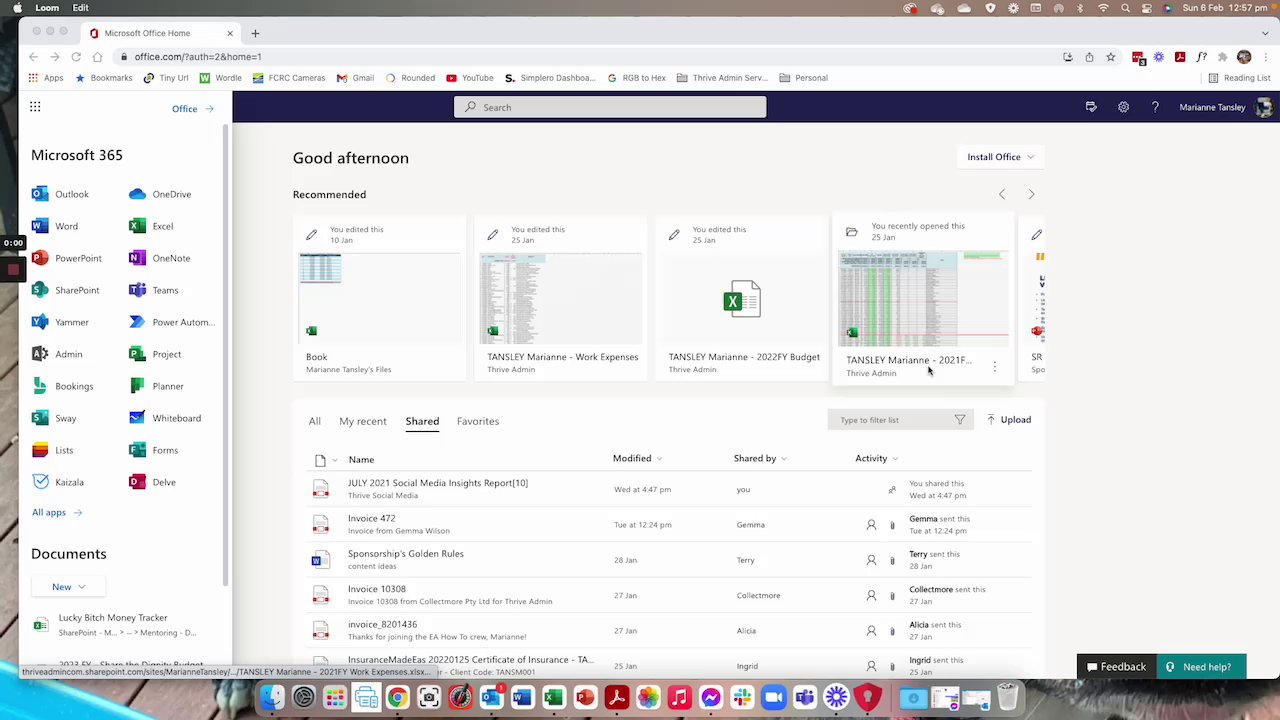
Task: Select the Shared tab
Action: [x=422, y=421]
